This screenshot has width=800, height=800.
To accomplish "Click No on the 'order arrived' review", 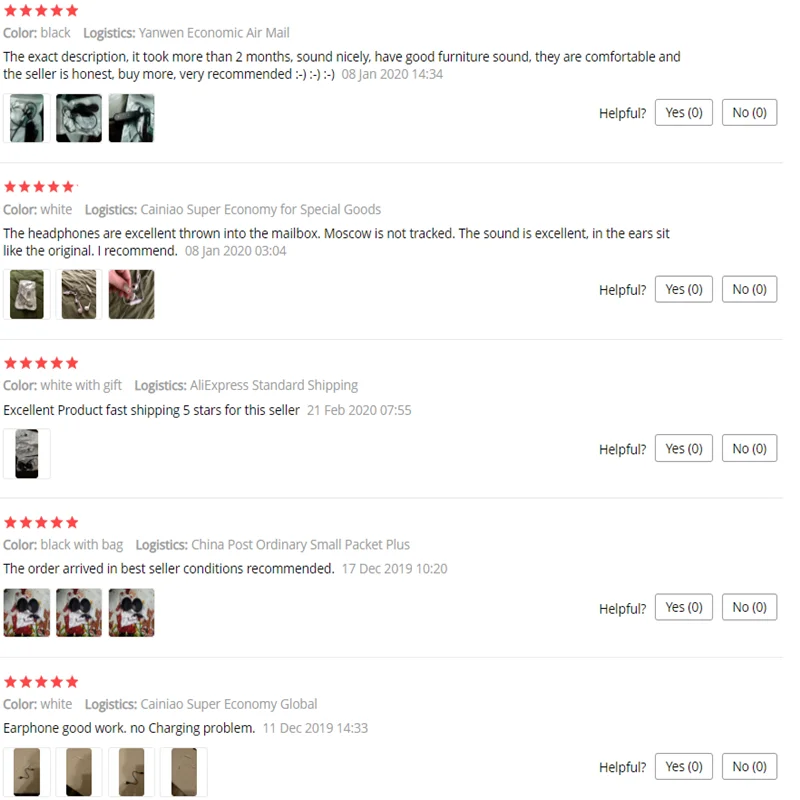I will 749,607.
